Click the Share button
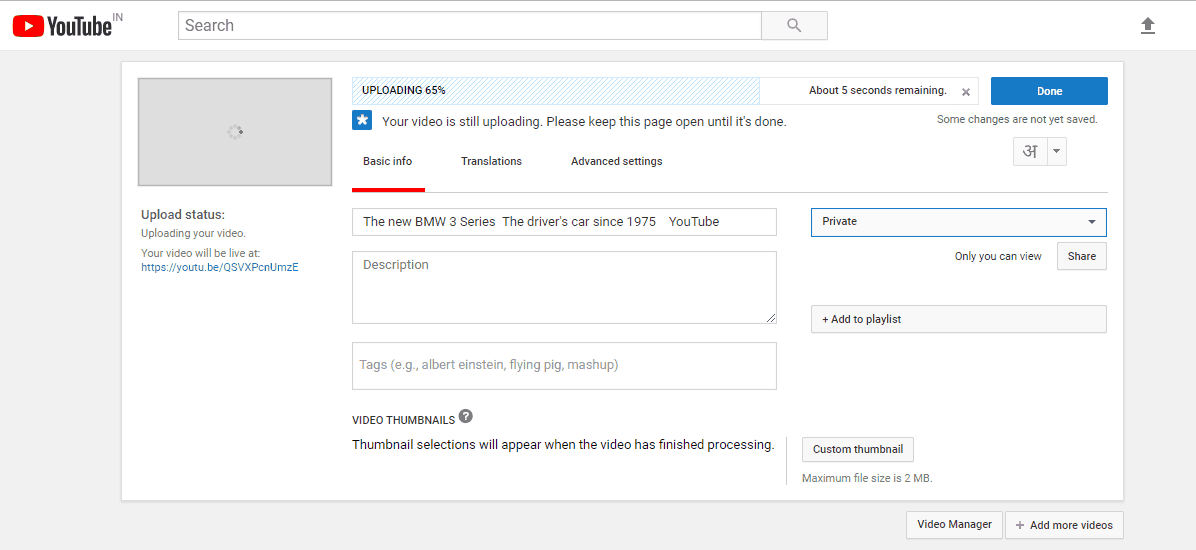The image size is (1196, 550). pyautogui.click(x=1082, y=256)
